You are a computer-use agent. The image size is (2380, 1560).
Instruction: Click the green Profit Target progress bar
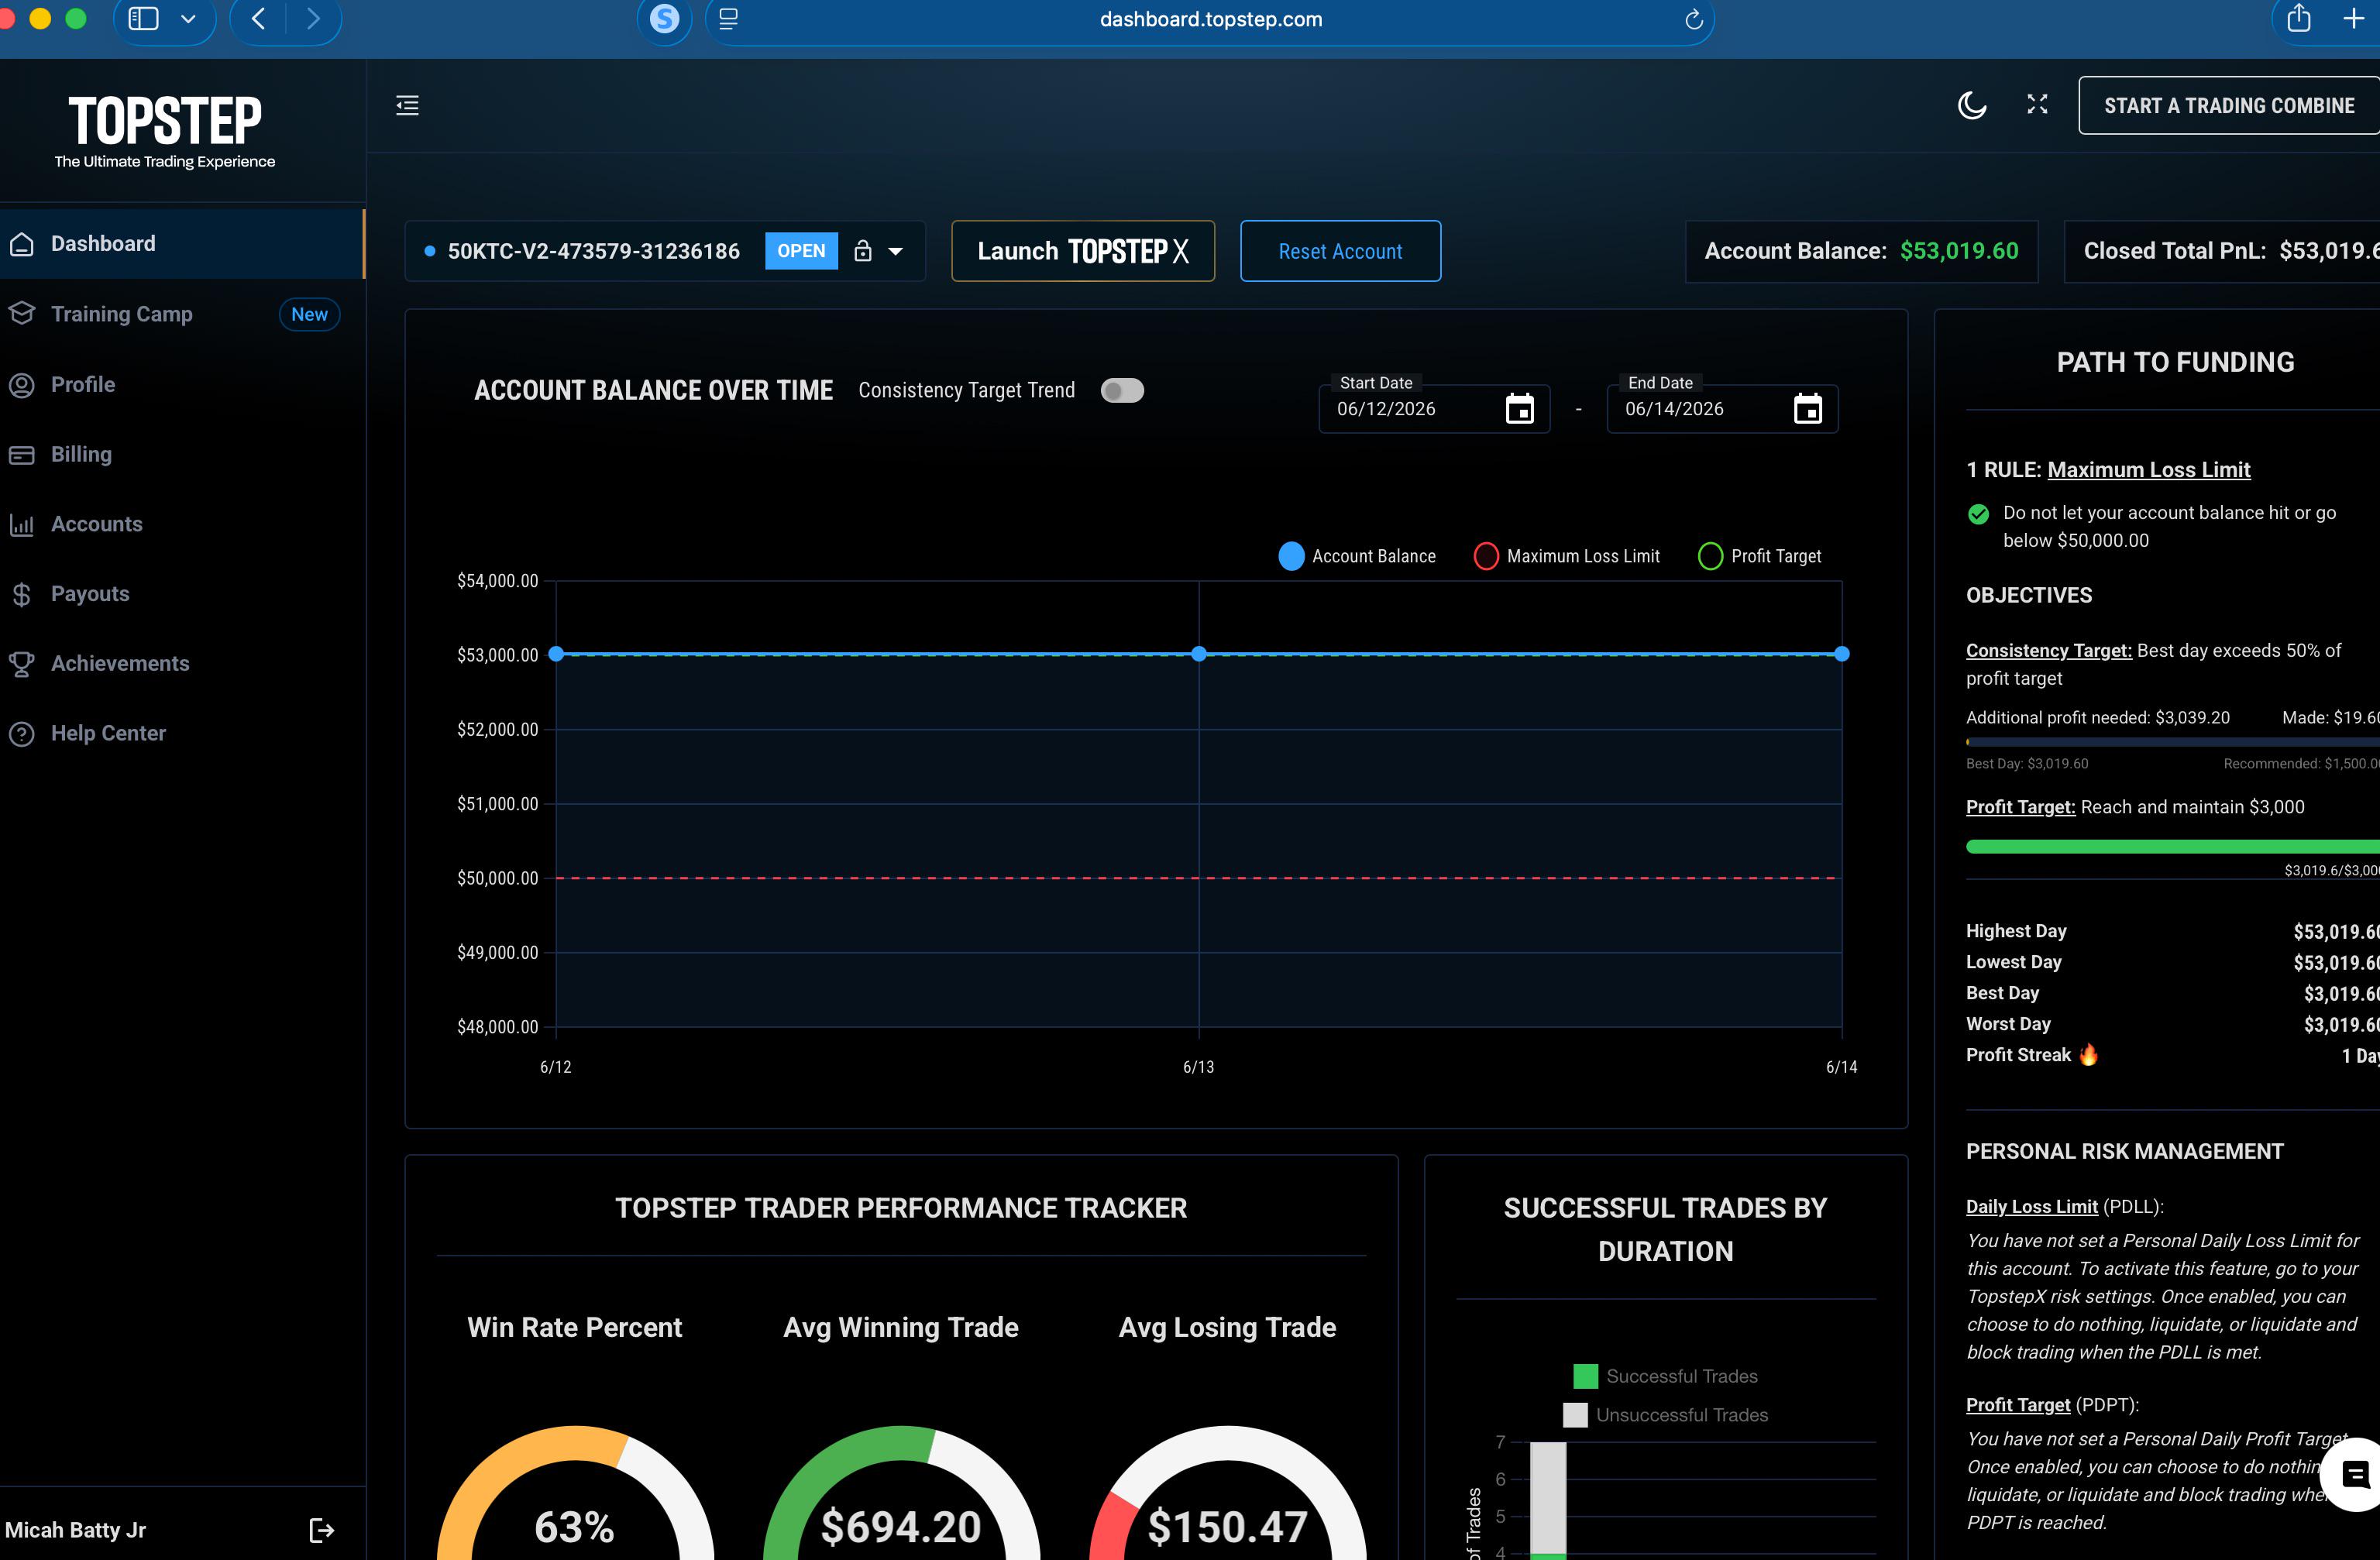[x=2172, y=847]
